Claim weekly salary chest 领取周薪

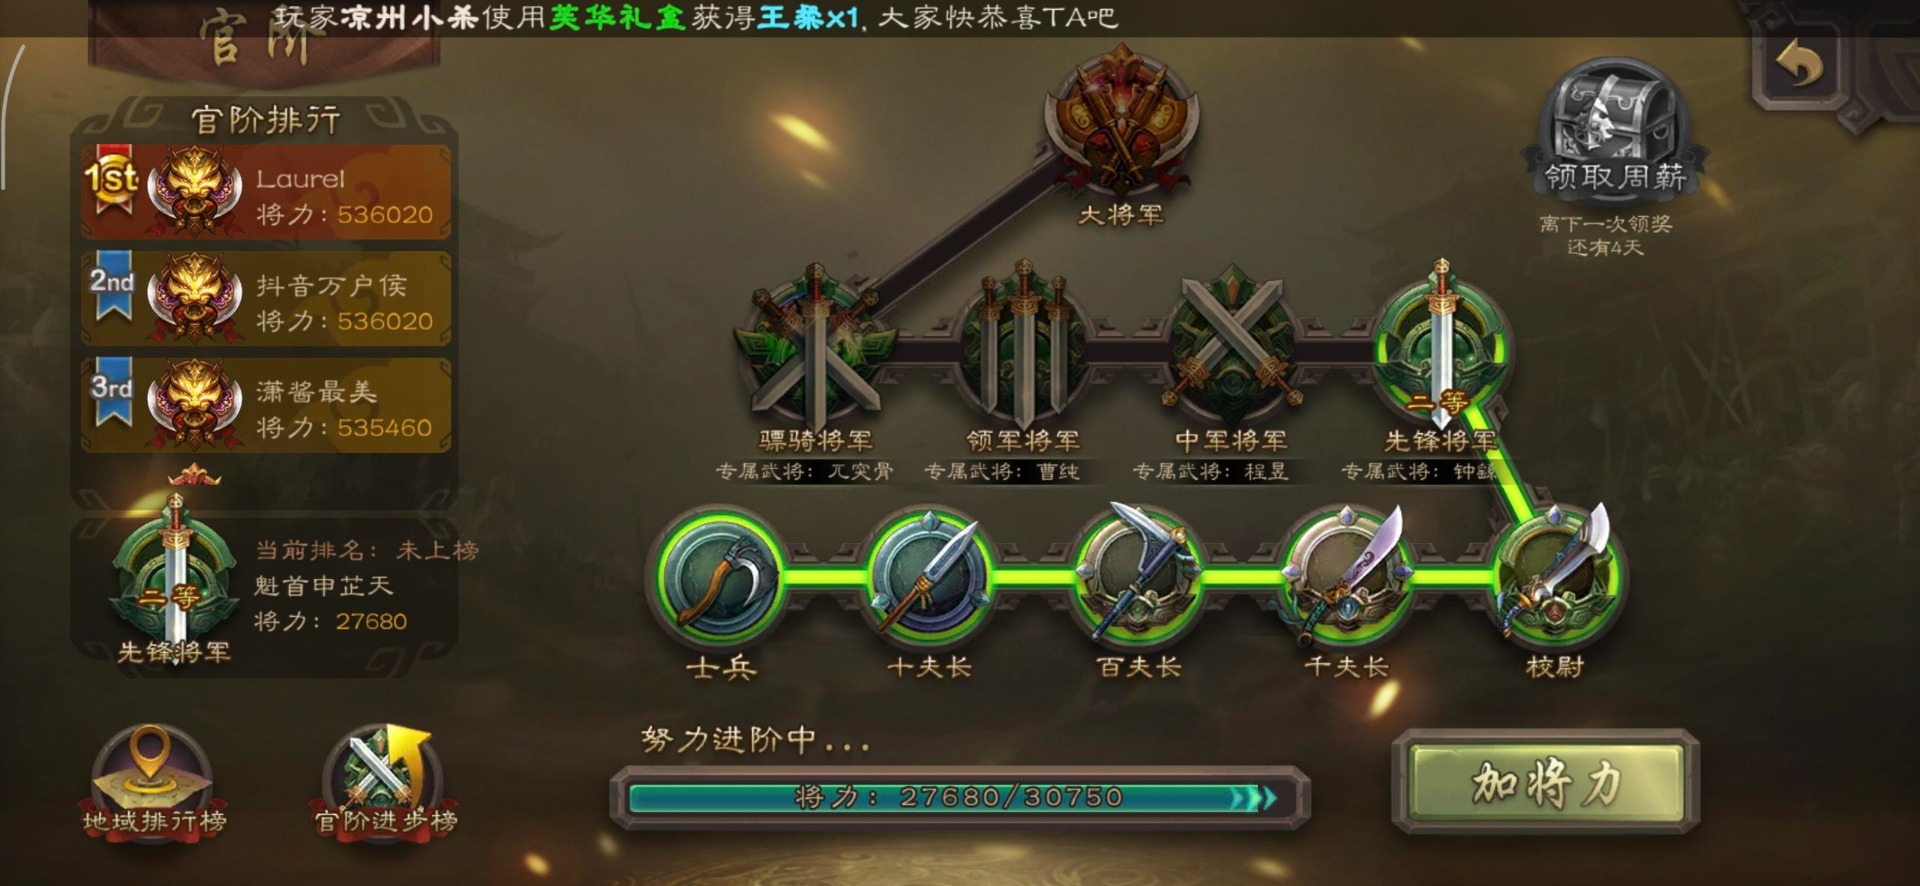pyautogui.click(x=1613, y=130)
